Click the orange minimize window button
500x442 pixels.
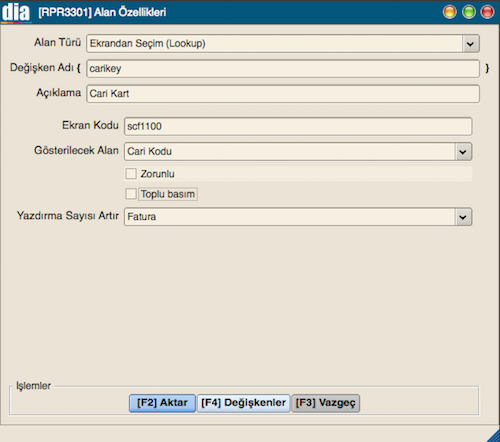click(x=450, y=12)
